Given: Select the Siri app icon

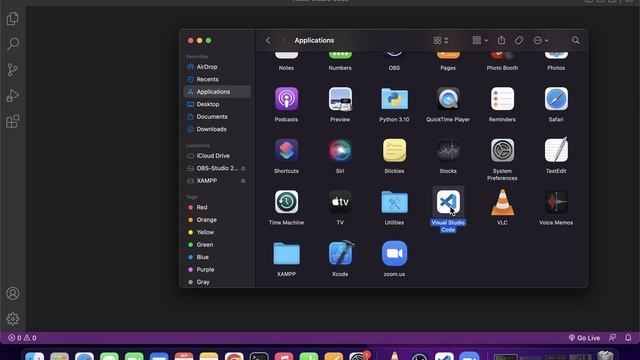Looking at the screenshot, I should pyautogui.click(x=340, y=150).
